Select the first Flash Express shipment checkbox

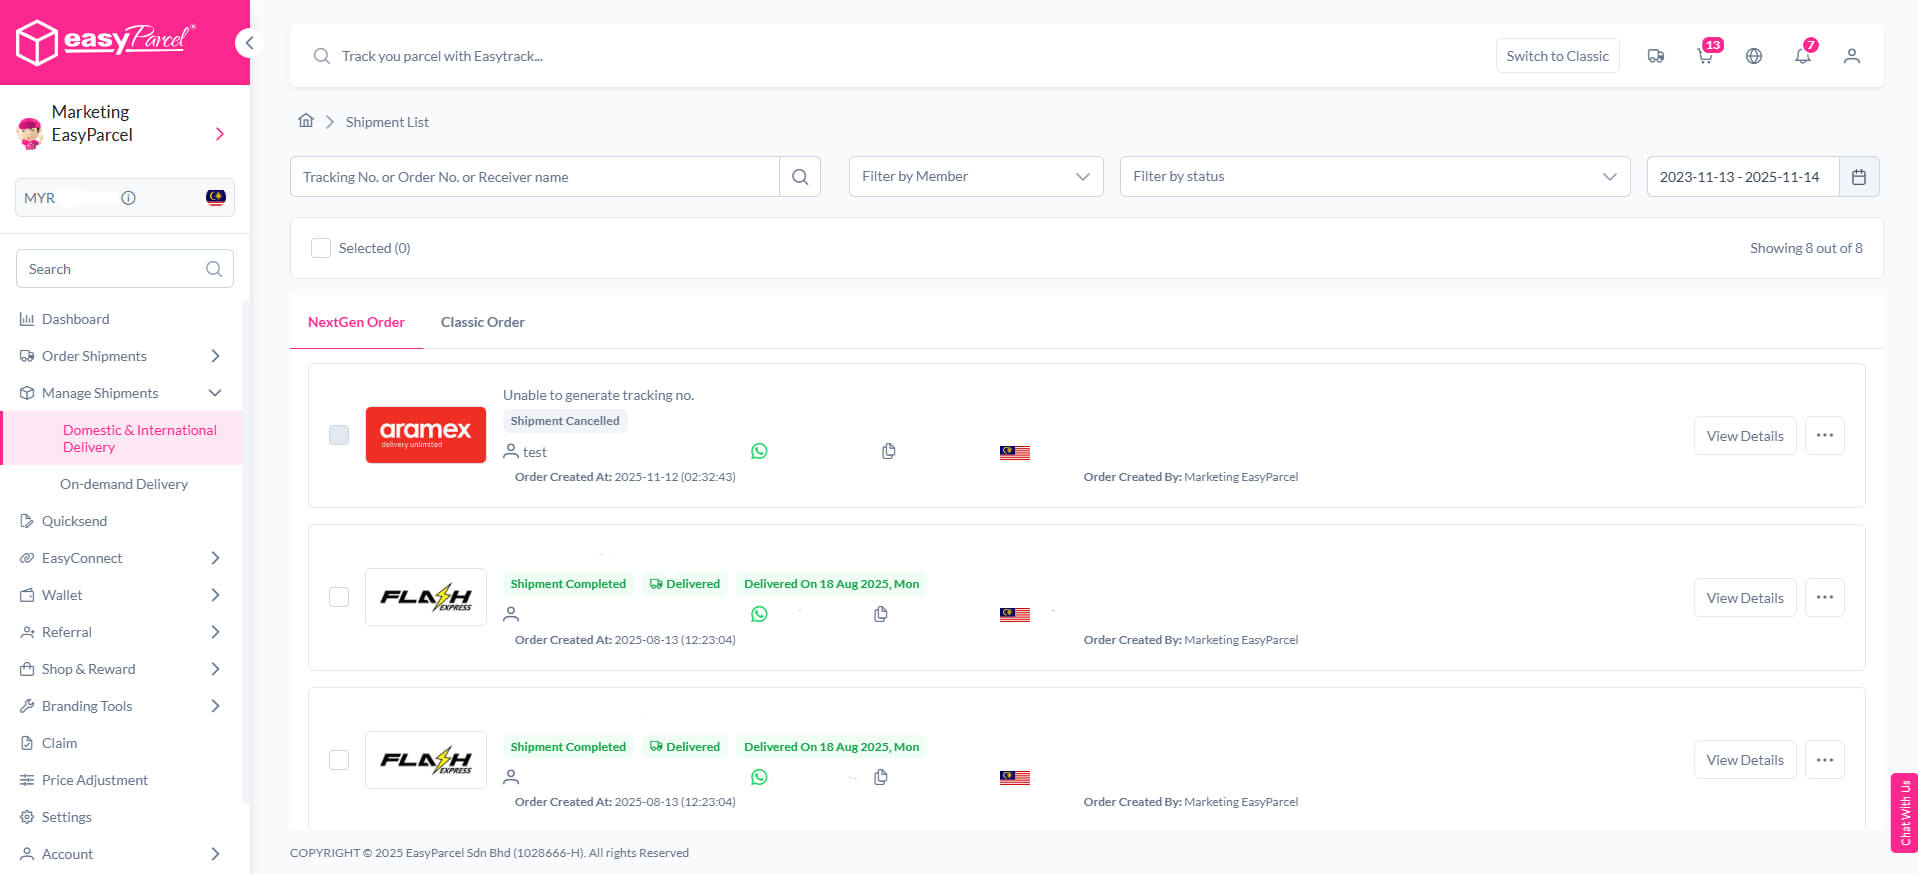coord(339,597)
